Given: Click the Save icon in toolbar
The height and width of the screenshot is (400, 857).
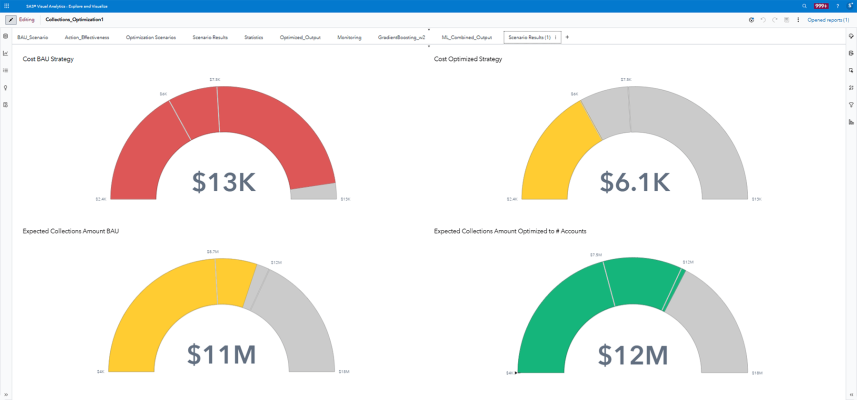Looking at the screenshot, I should click(x=786, y=20).
